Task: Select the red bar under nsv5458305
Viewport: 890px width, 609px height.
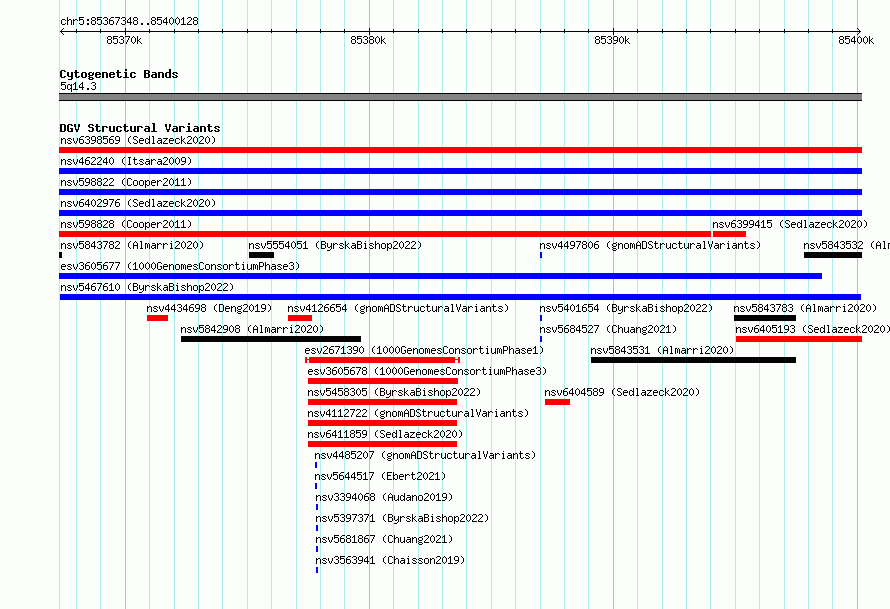Action: 382,402
